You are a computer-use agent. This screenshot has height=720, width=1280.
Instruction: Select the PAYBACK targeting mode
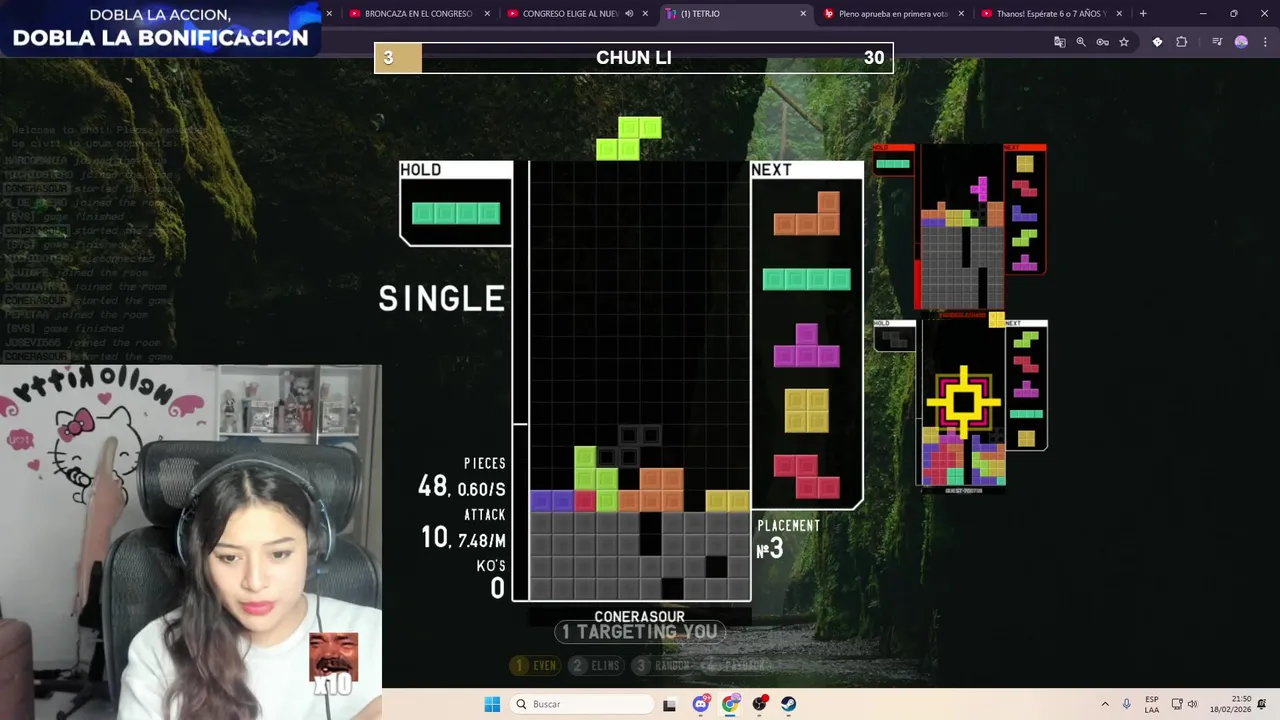(735, 665)
